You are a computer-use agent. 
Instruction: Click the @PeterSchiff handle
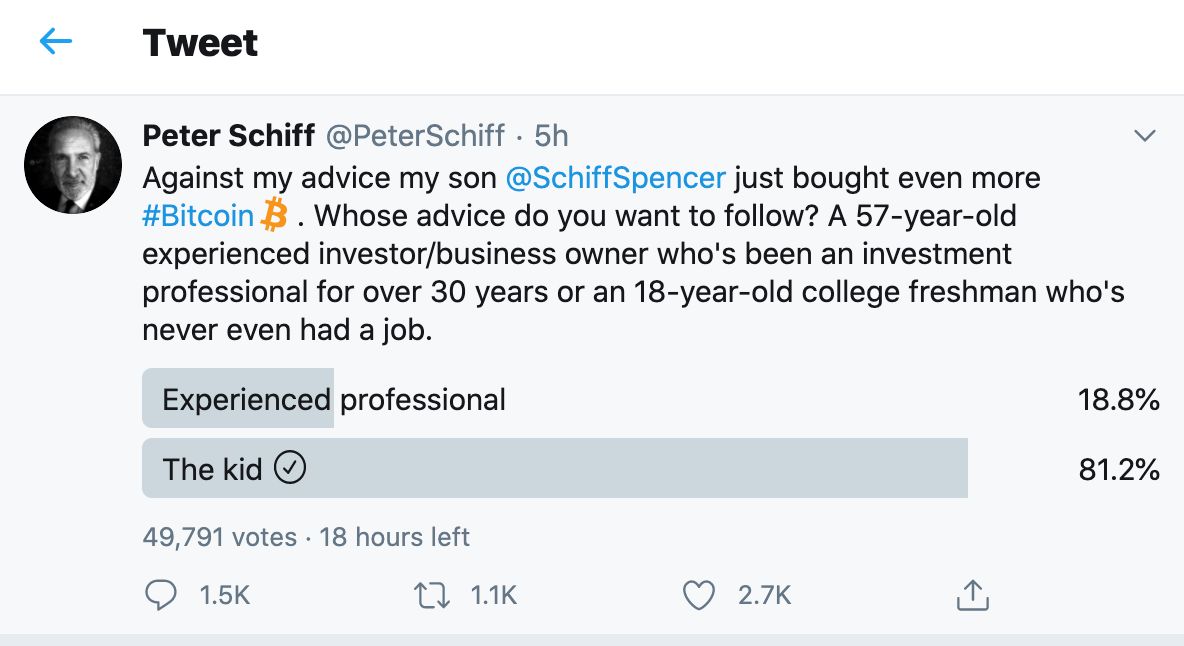coord(414,135)
